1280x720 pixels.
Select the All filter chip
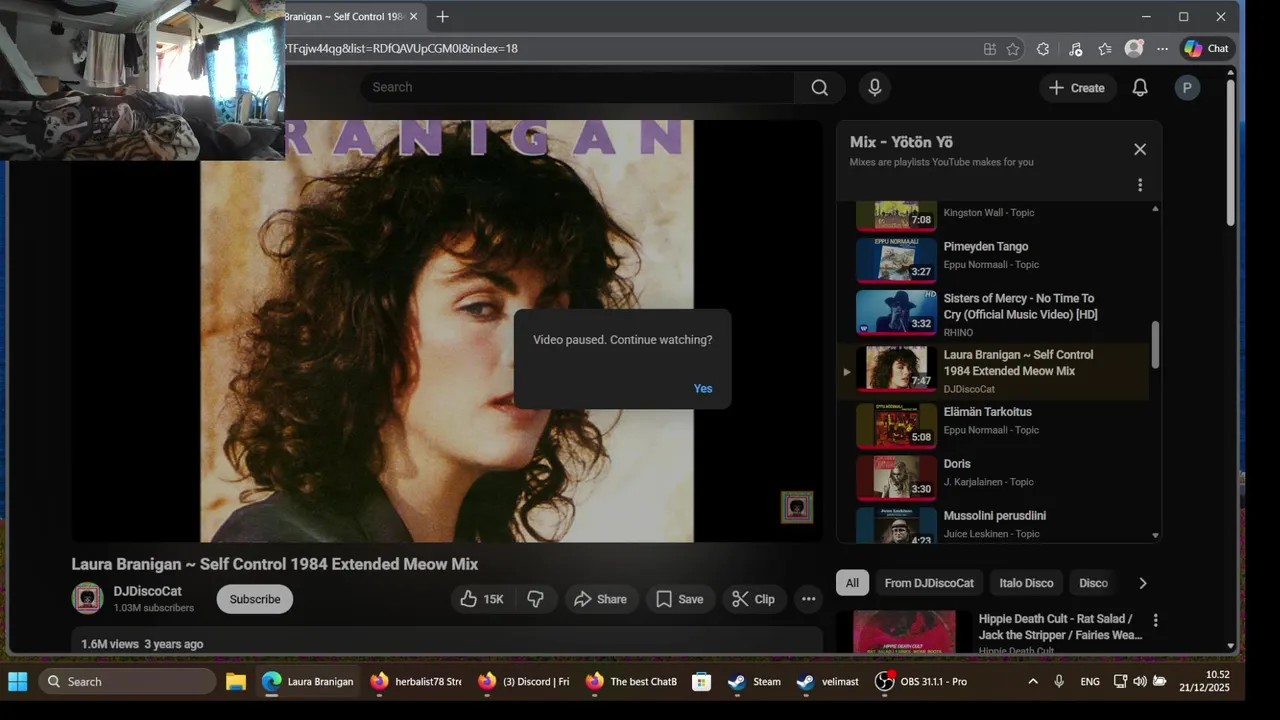point(852,583)
